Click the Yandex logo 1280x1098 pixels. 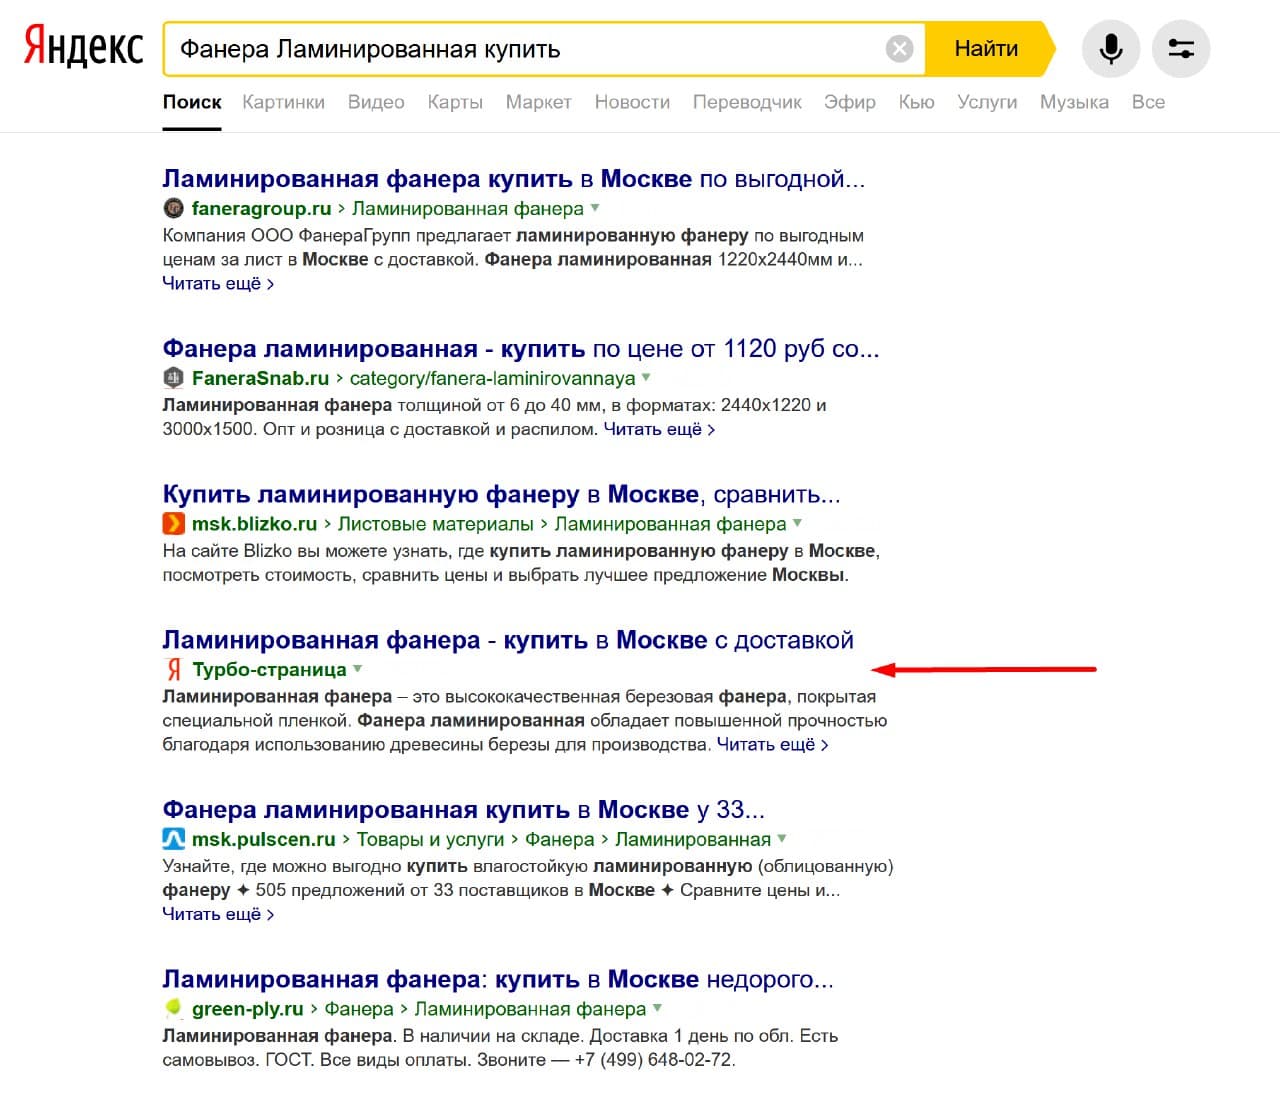84,48
